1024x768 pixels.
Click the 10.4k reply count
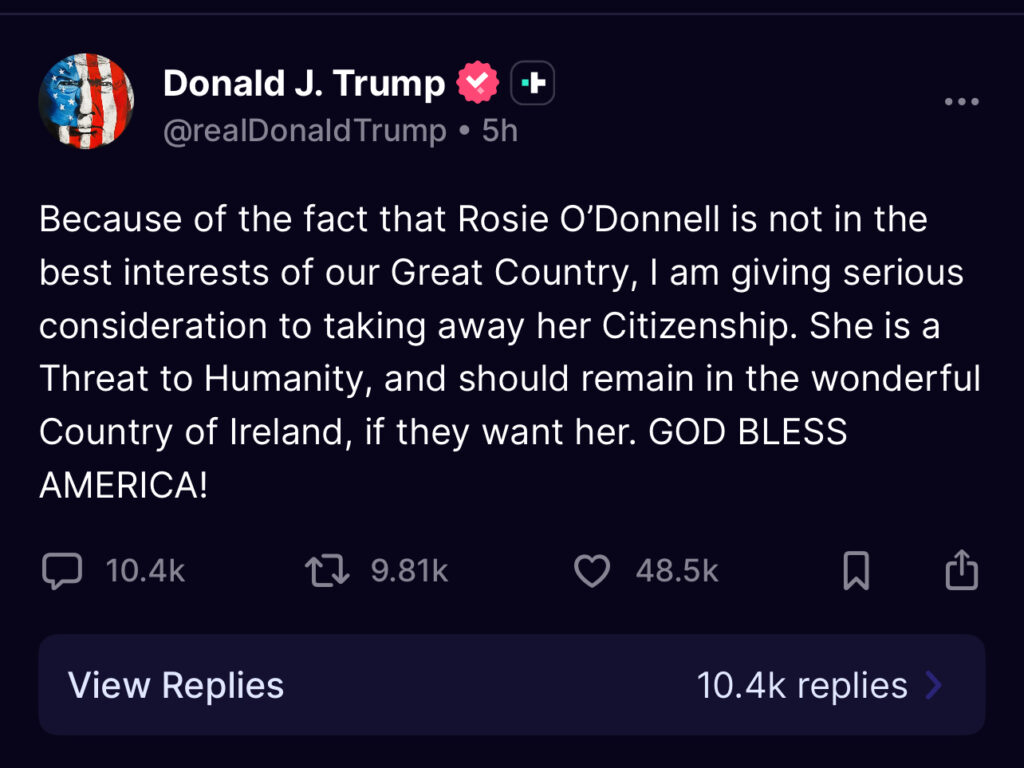pyautogui.click(x=145, y=571)
